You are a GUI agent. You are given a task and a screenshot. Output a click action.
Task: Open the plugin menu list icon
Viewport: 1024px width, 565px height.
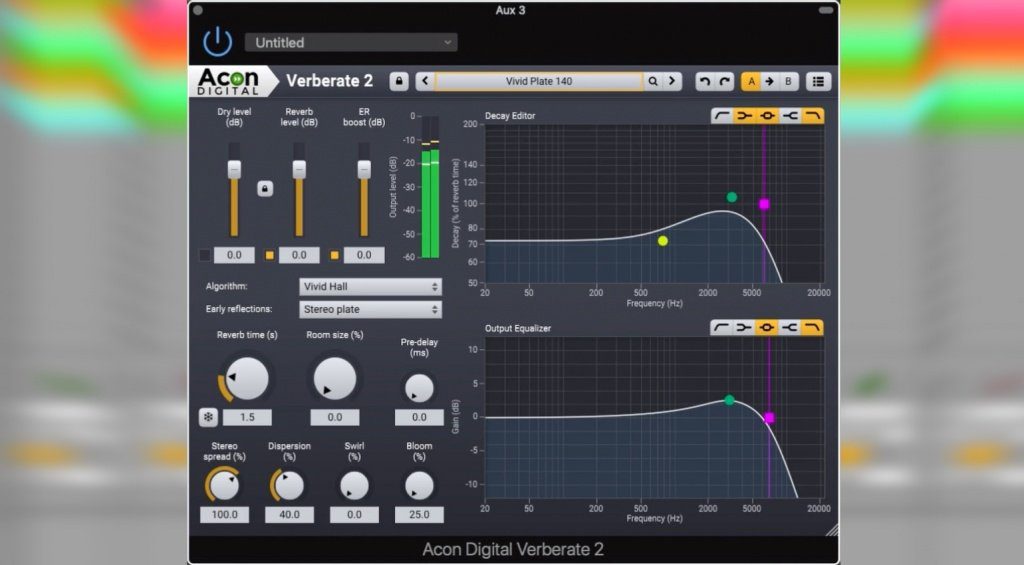tap(818, 82)
